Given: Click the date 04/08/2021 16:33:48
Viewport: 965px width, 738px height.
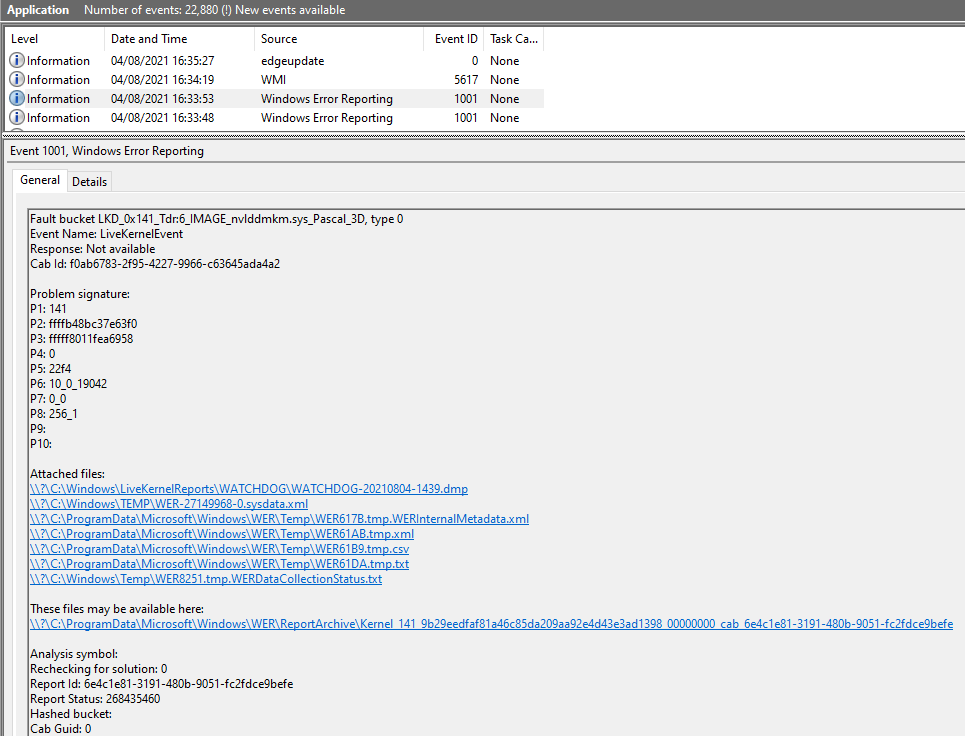Looking at the screenshot, I should (x=162, y=118).
